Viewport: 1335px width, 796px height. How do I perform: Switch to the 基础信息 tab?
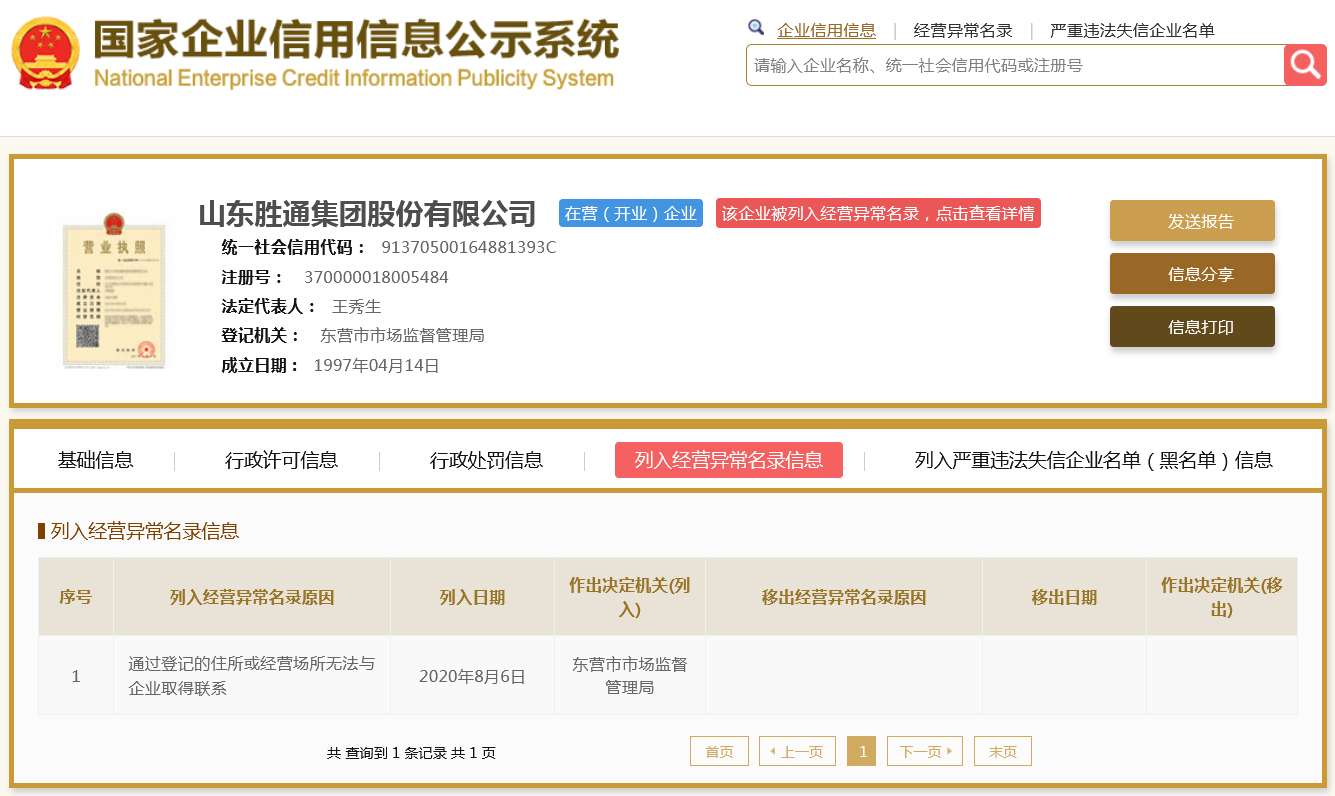pos(95,460)
